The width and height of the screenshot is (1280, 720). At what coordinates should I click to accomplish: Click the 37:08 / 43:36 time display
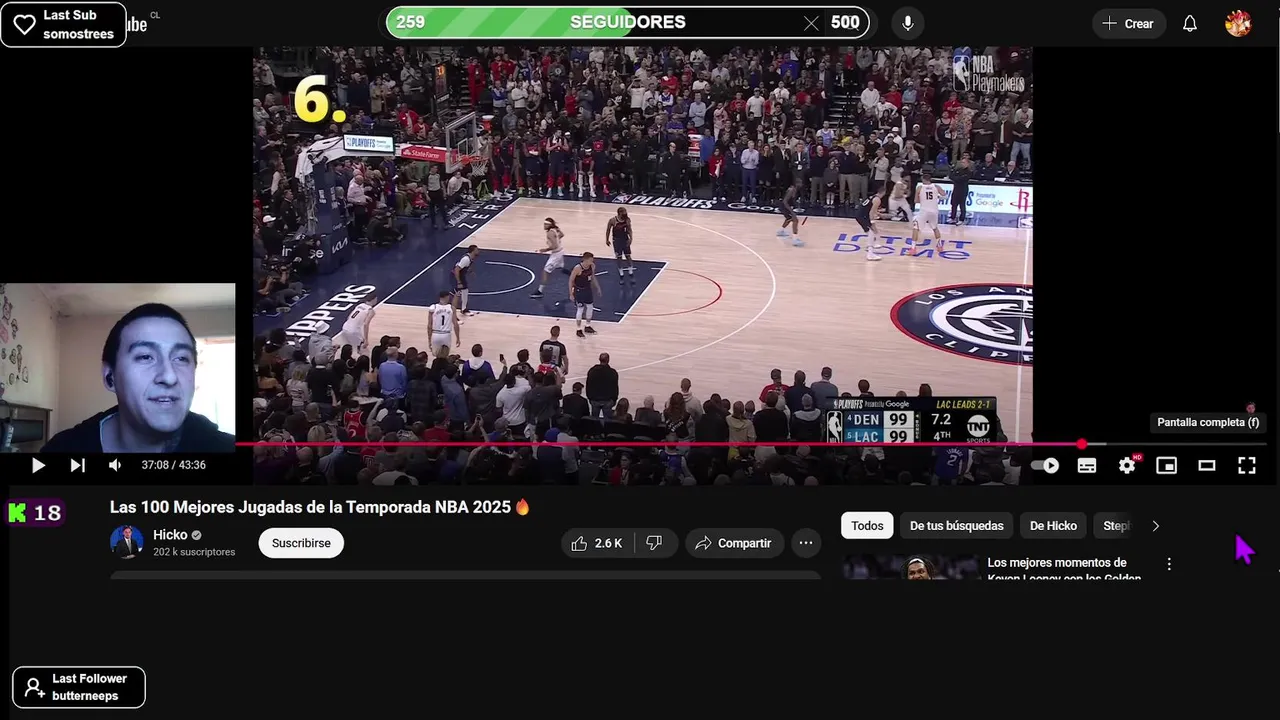click(173, 465)
